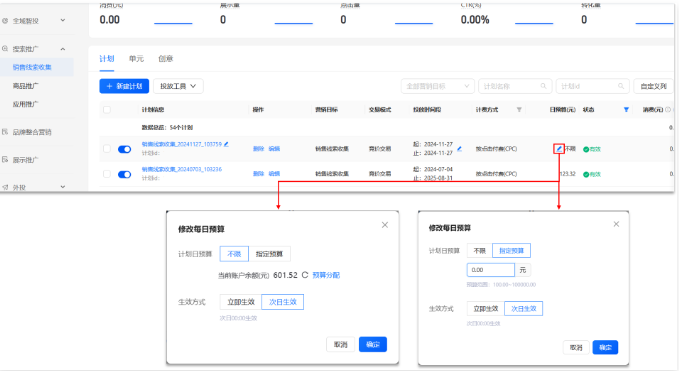Click 取消 in the dialog showing balance 601.52
Image resolution: width=679 pixels, height=371 pixels.
tap(340, 345)
